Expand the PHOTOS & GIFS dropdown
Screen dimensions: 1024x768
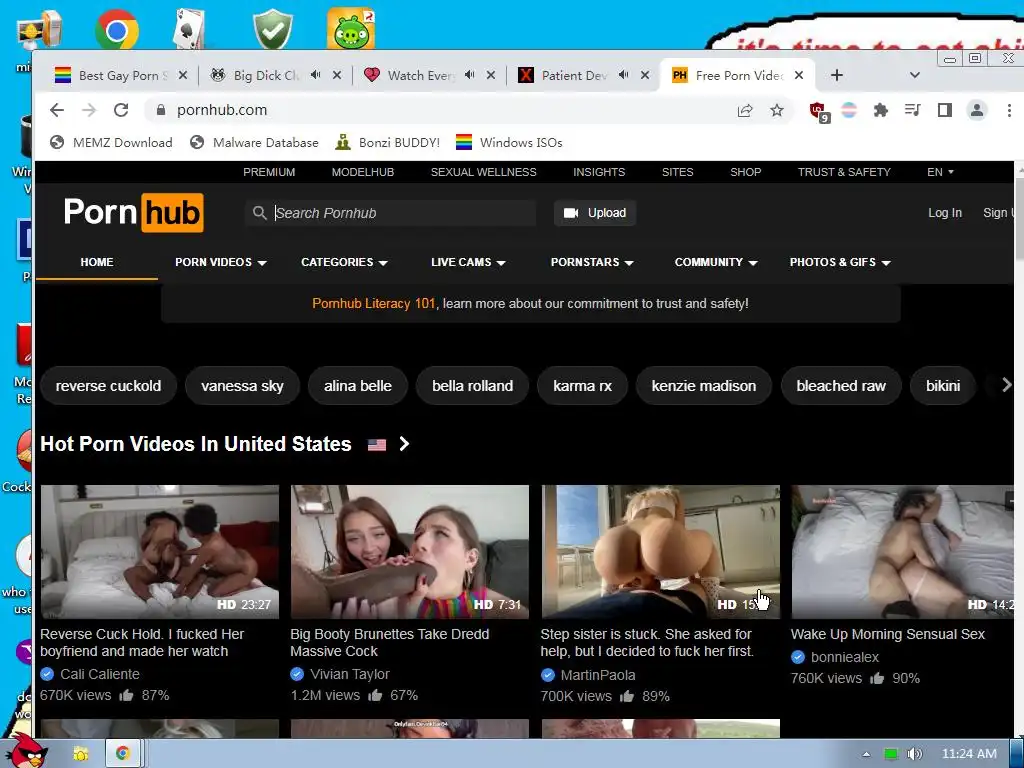pyautogui.click(x=840, y=262)
